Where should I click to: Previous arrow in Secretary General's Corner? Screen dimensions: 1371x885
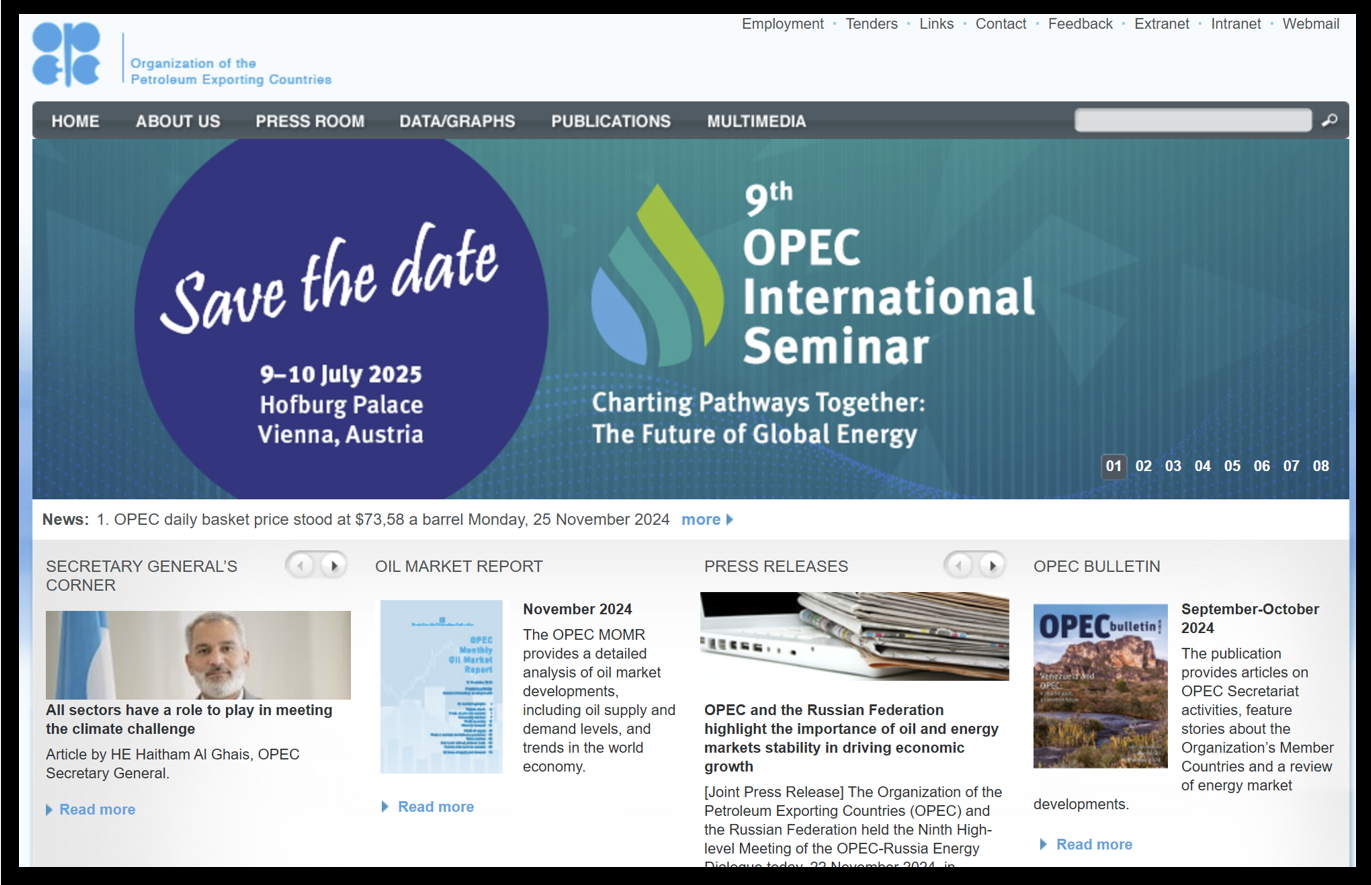point(300,565)
